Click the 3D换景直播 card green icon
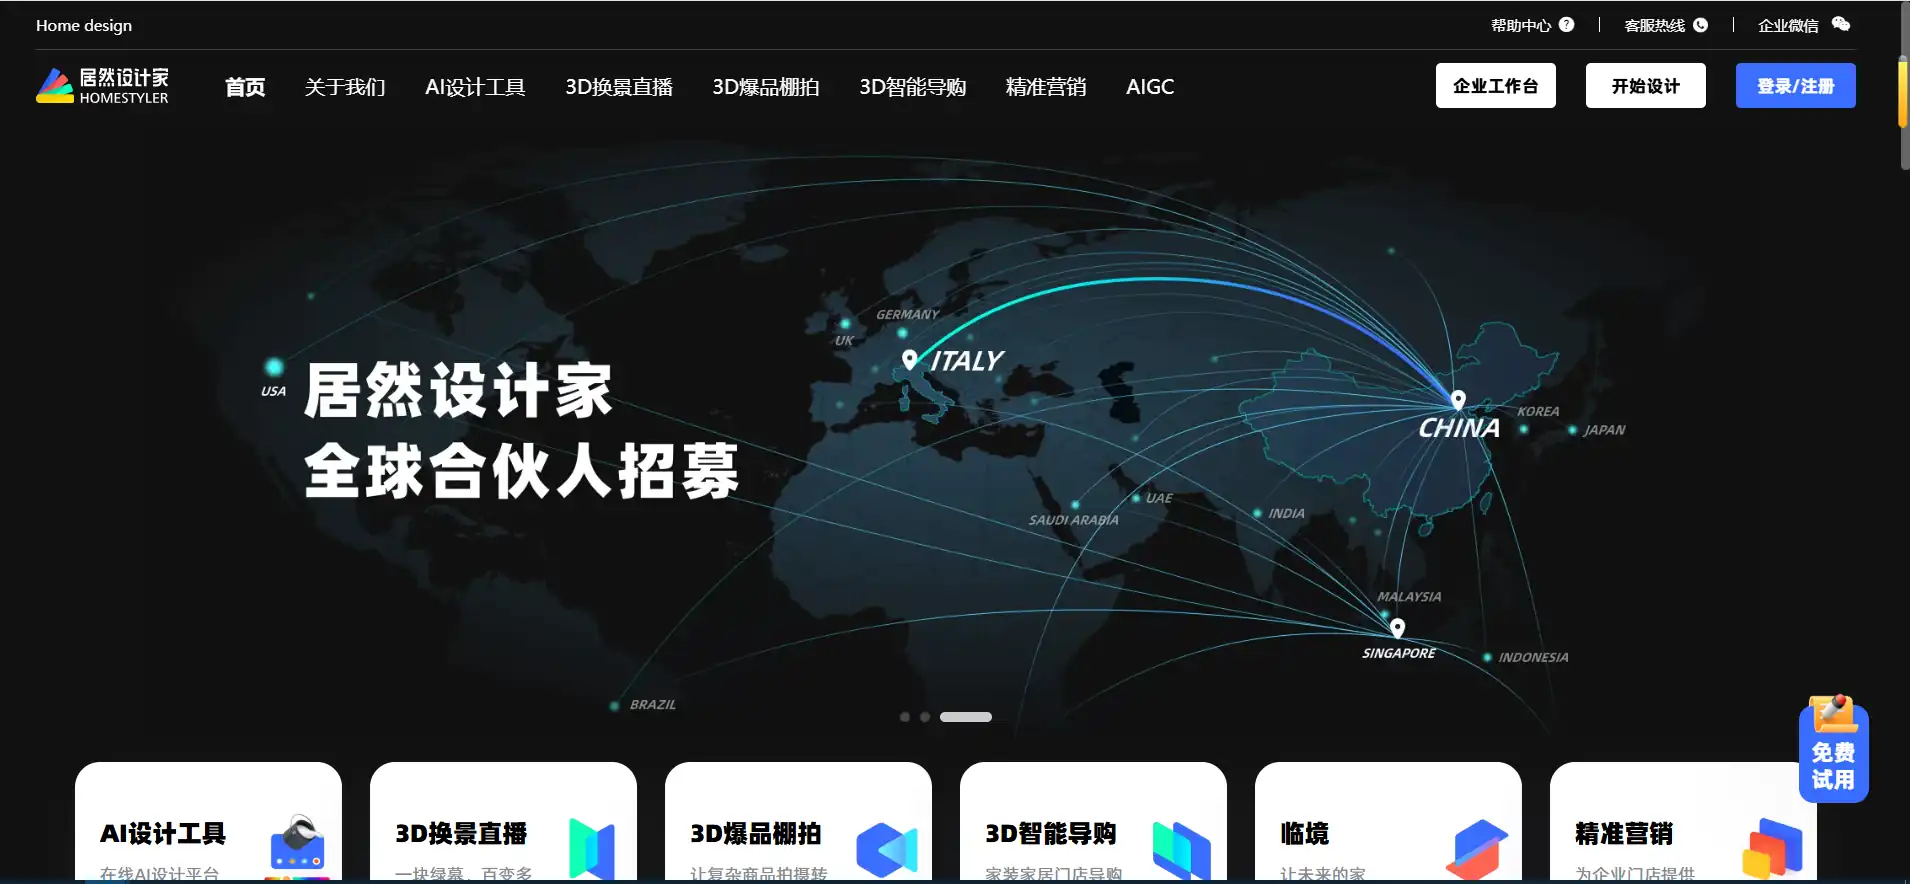The image size is (1910, 884). pyautogui.click(x=592, y=848)
